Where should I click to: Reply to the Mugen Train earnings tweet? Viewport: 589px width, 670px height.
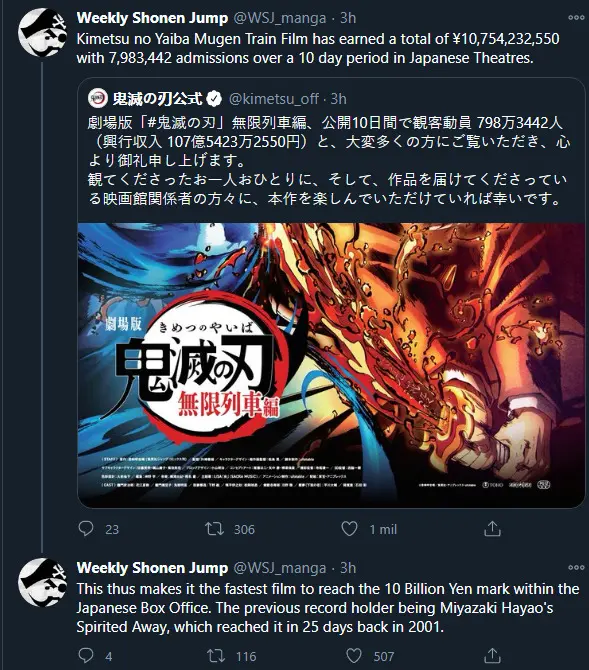(86, 529)
